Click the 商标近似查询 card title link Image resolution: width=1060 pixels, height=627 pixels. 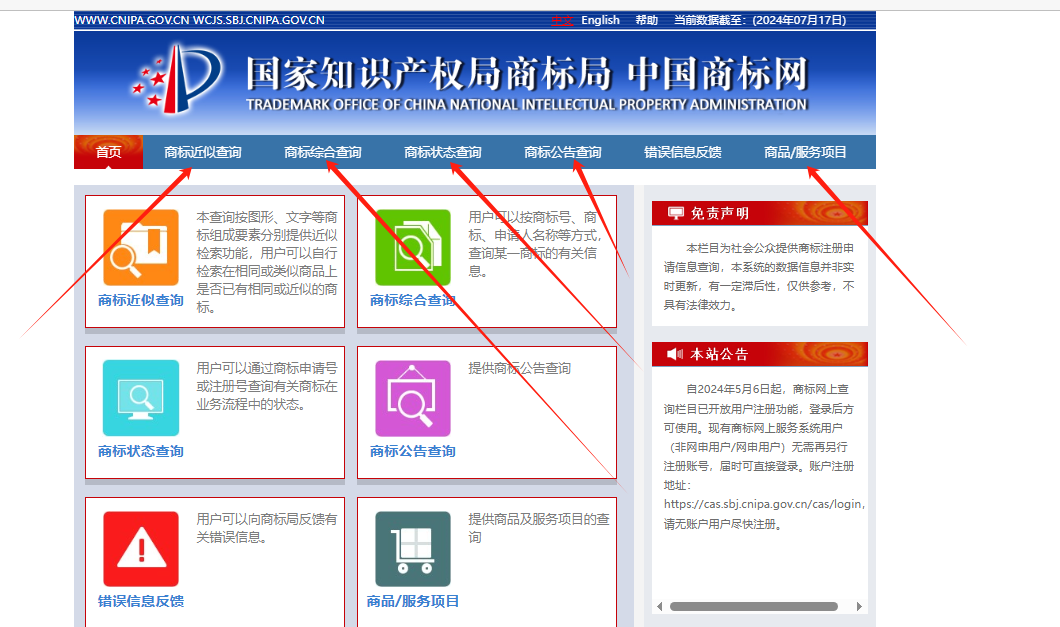[141, 300]
